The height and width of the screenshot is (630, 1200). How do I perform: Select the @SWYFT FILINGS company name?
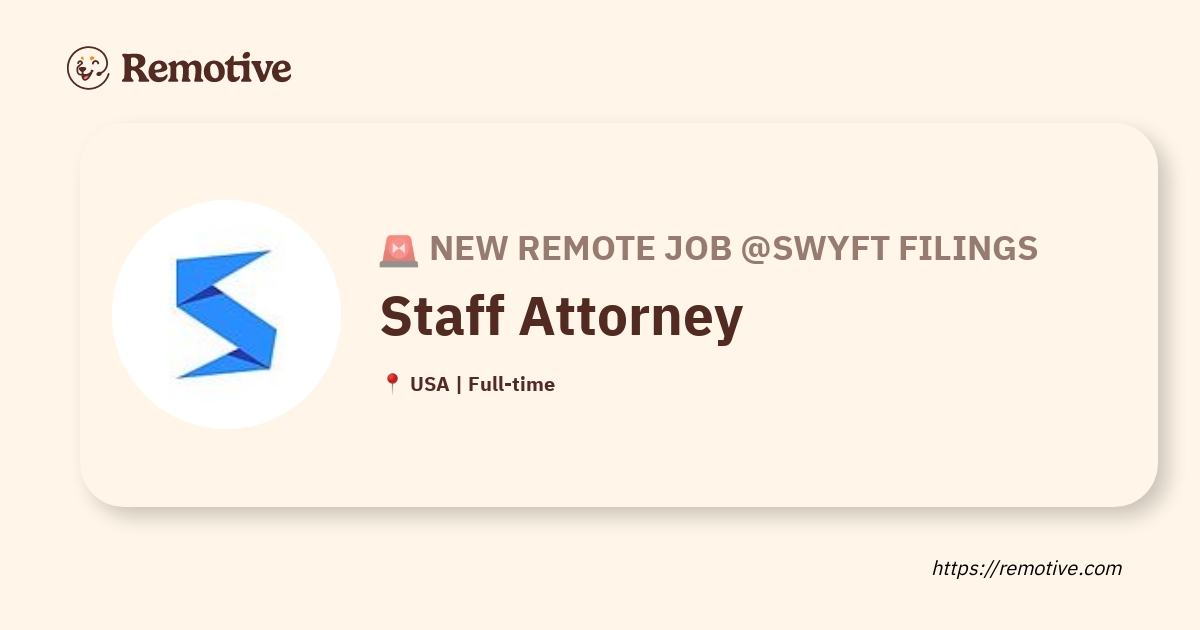point(888,249)
